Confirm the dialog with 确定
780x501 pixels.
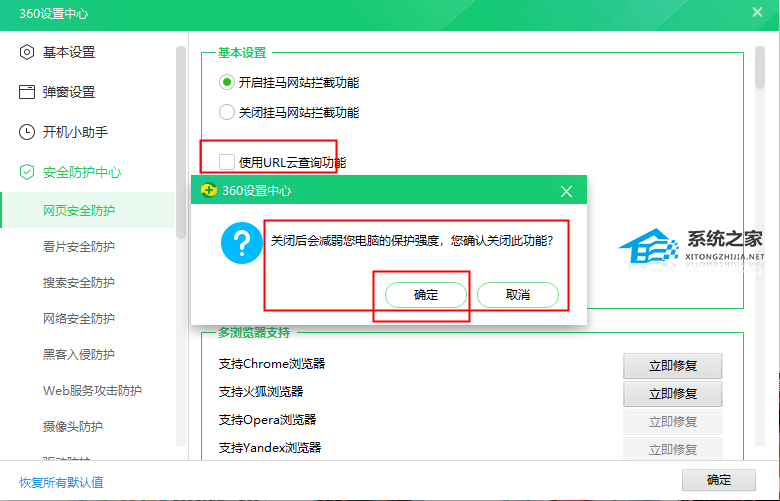point(426,295)
